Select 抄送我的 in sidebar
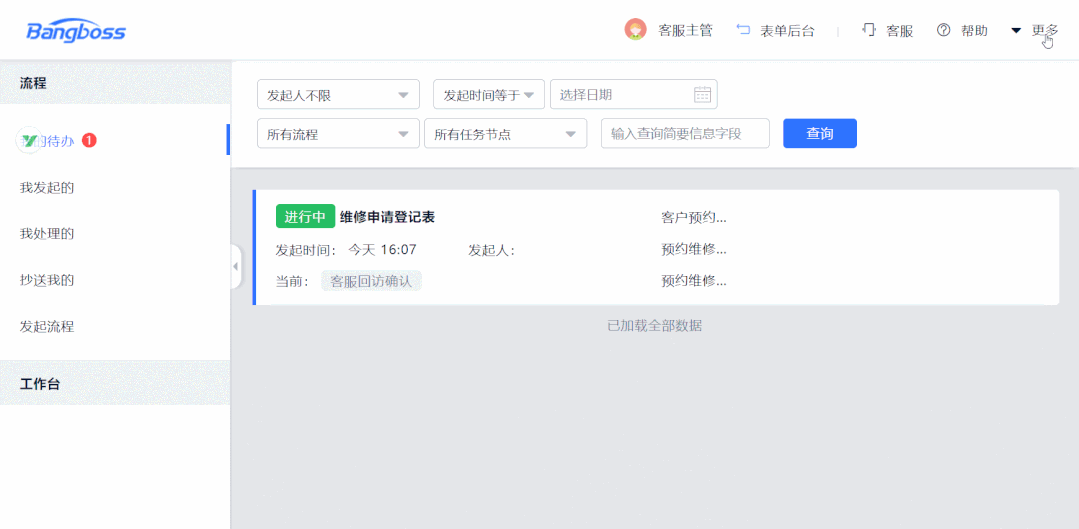This screenshot has height=529, width=1079. (47, 280)
